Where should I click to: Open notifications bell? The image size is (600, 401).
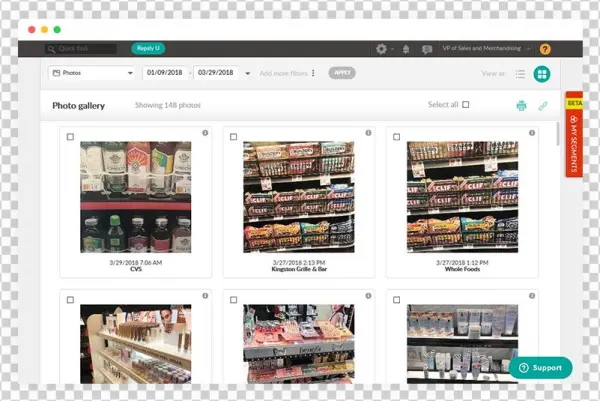406,49
